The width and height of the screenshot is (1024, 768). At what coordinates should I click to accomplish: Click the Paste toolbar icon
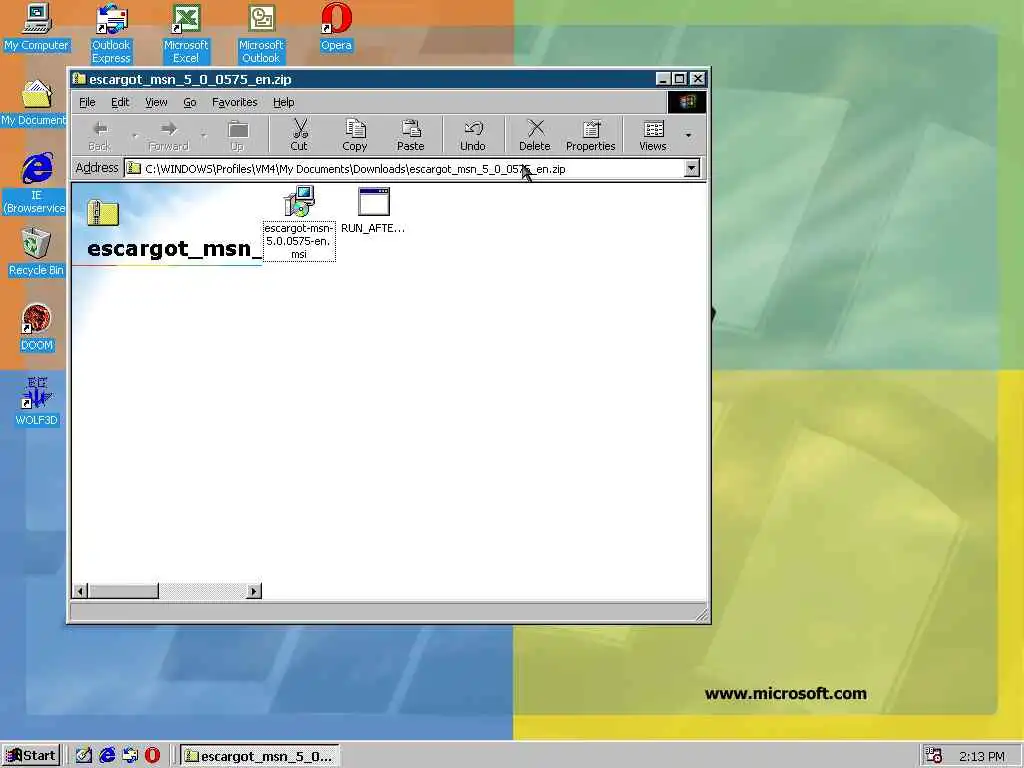pos(410,135)
